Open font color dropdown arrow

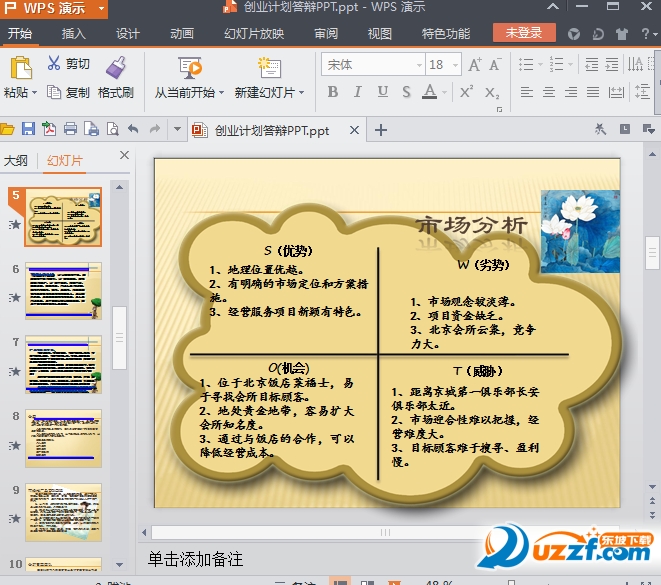point(444,92)
